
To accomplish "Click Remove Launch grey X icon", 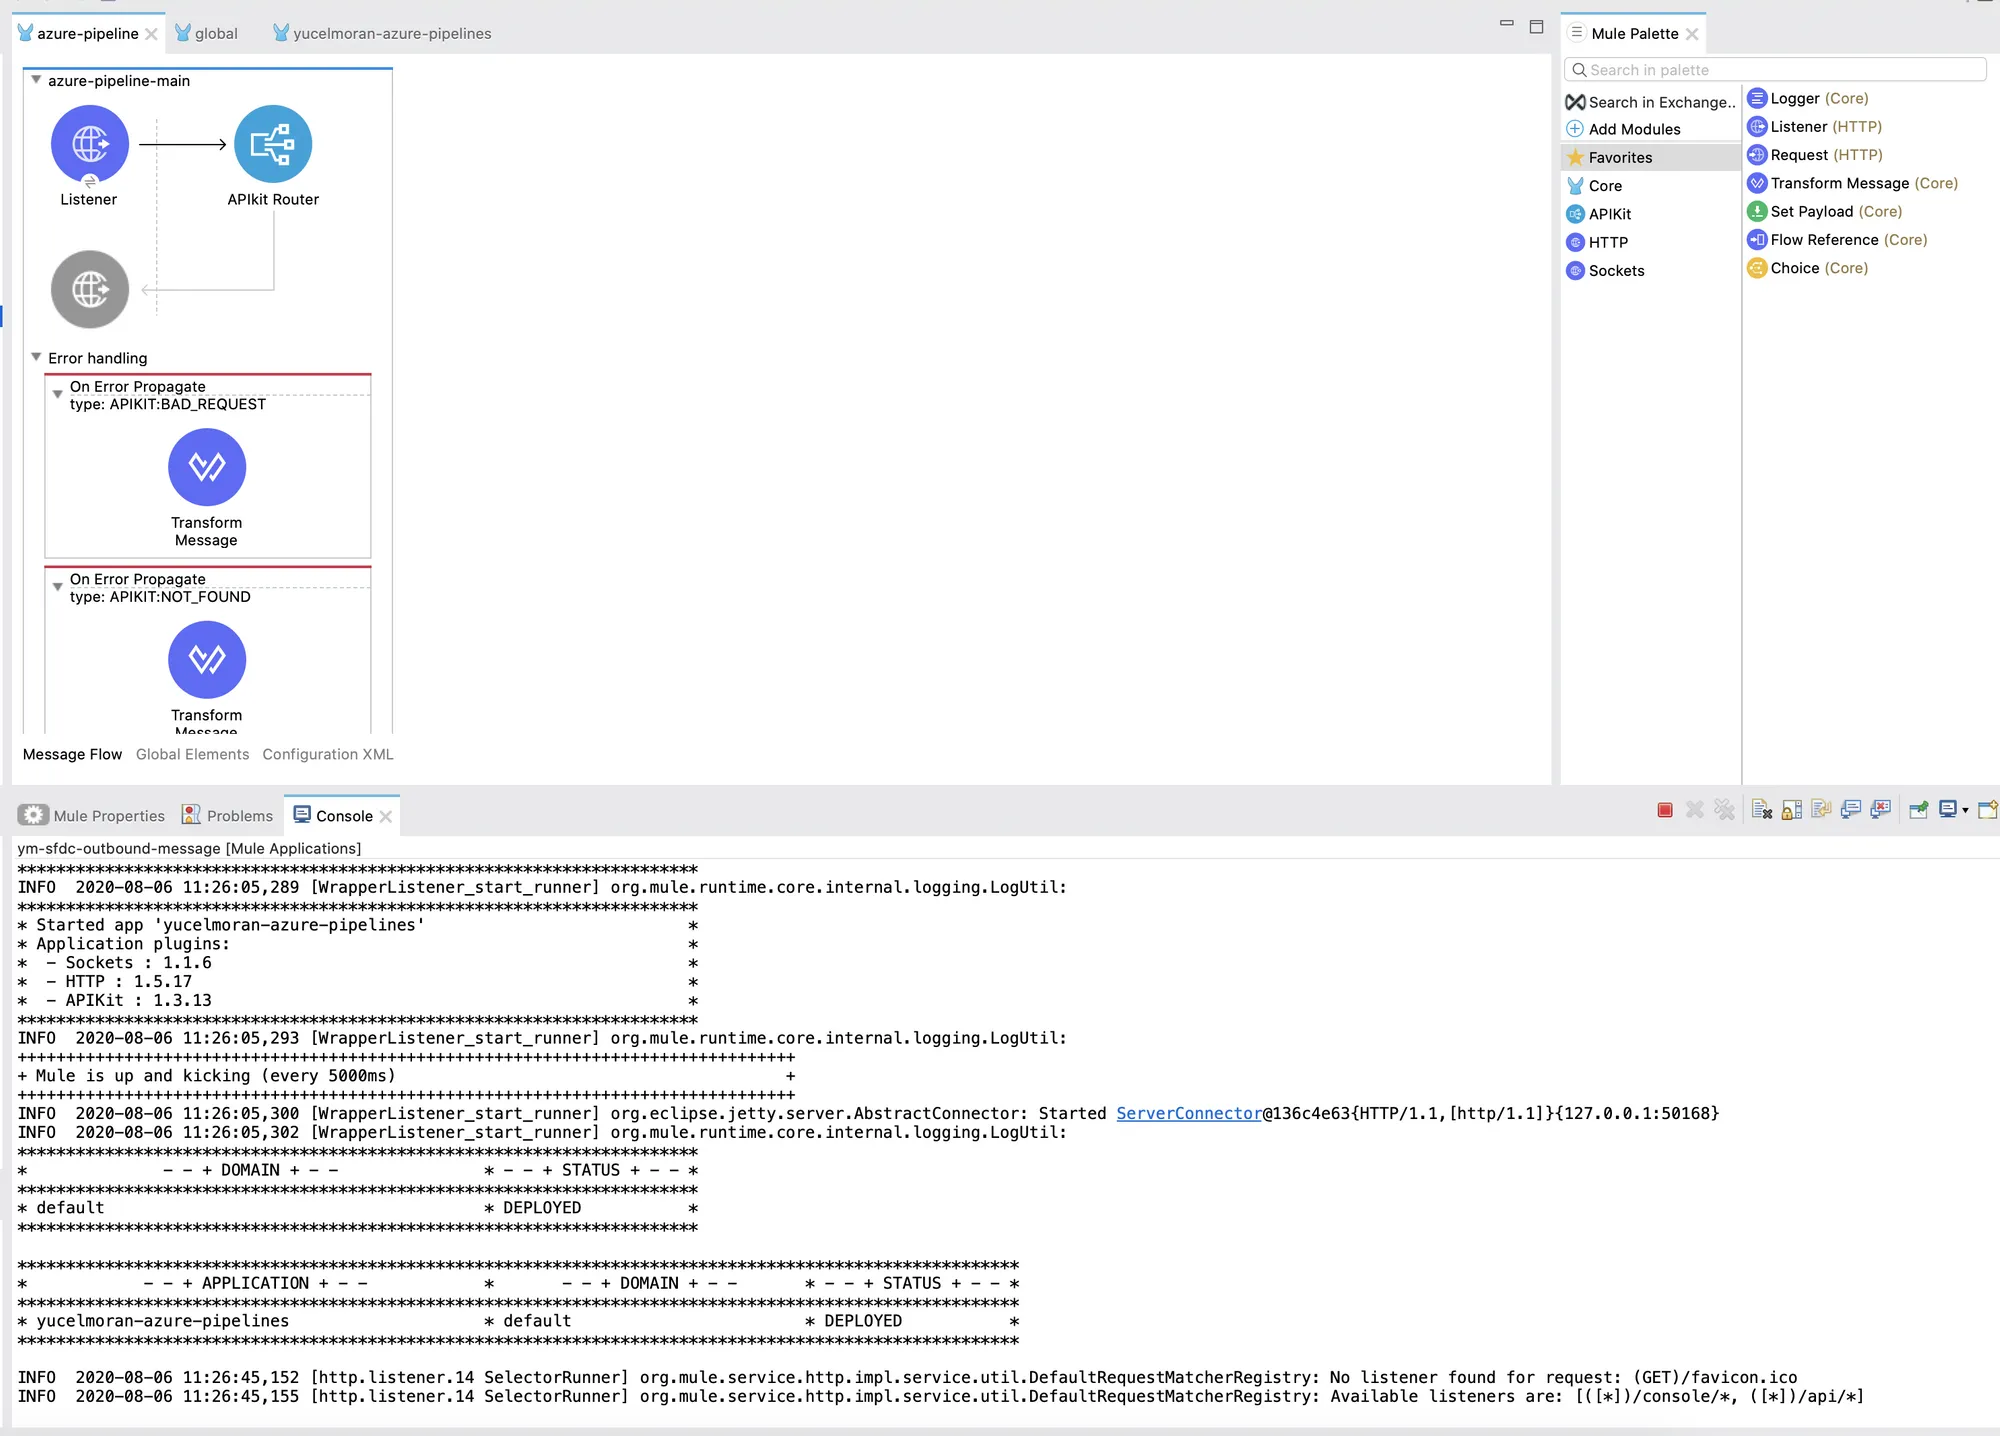I will [x=1695, y=810].
